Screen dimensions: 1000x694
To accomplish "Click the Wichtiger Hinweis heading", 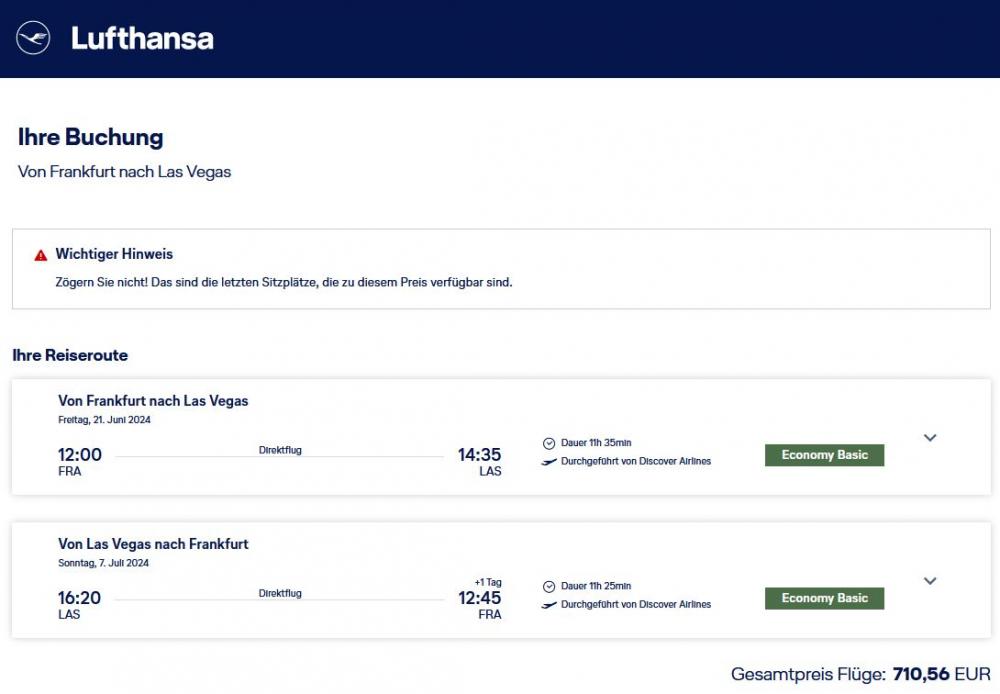I will tap(114, 254).
